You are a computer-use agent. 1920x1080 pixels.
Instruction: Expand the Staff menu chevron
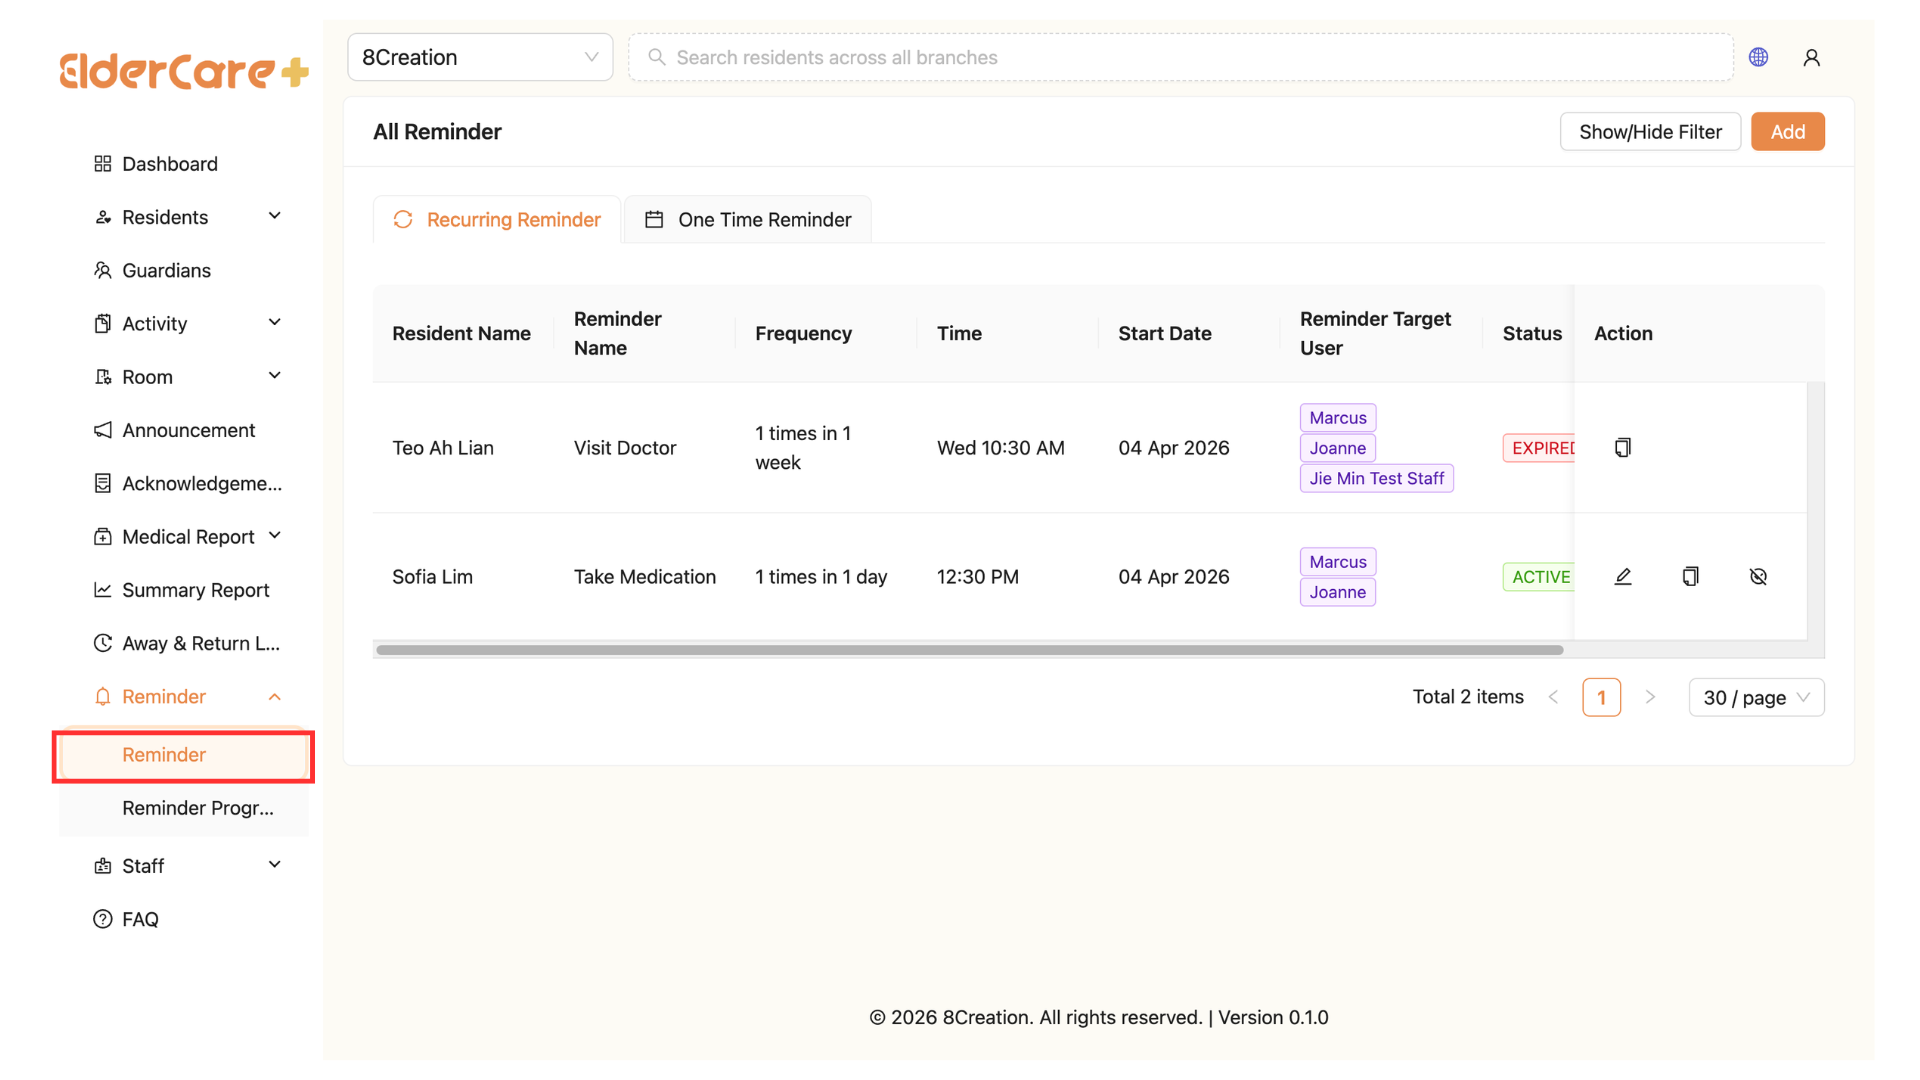(275, 865)
